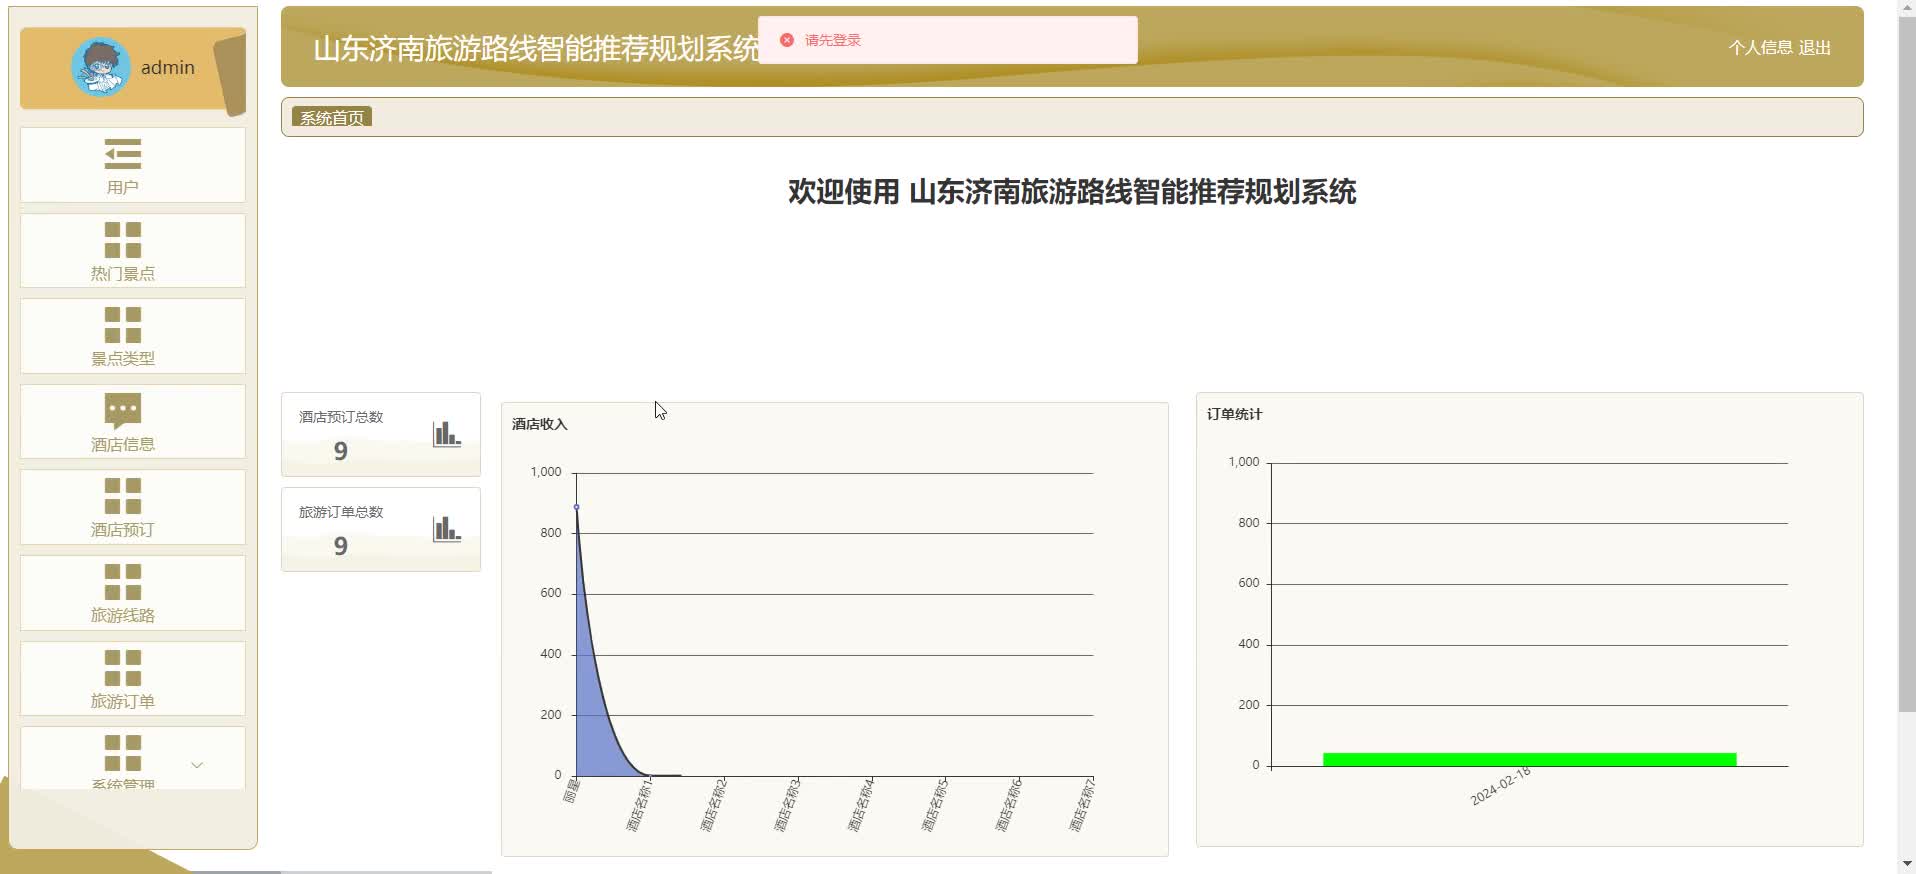Click the 景点类型 menu label

tap(123, 358)
